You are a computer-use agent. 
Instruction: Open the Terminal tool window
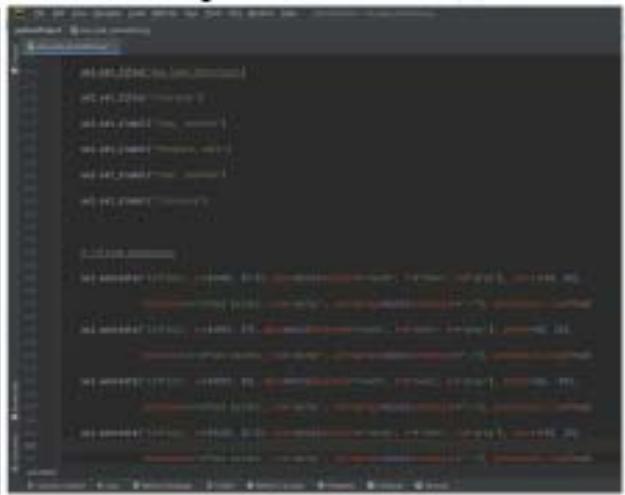click(x=388, y=485)
